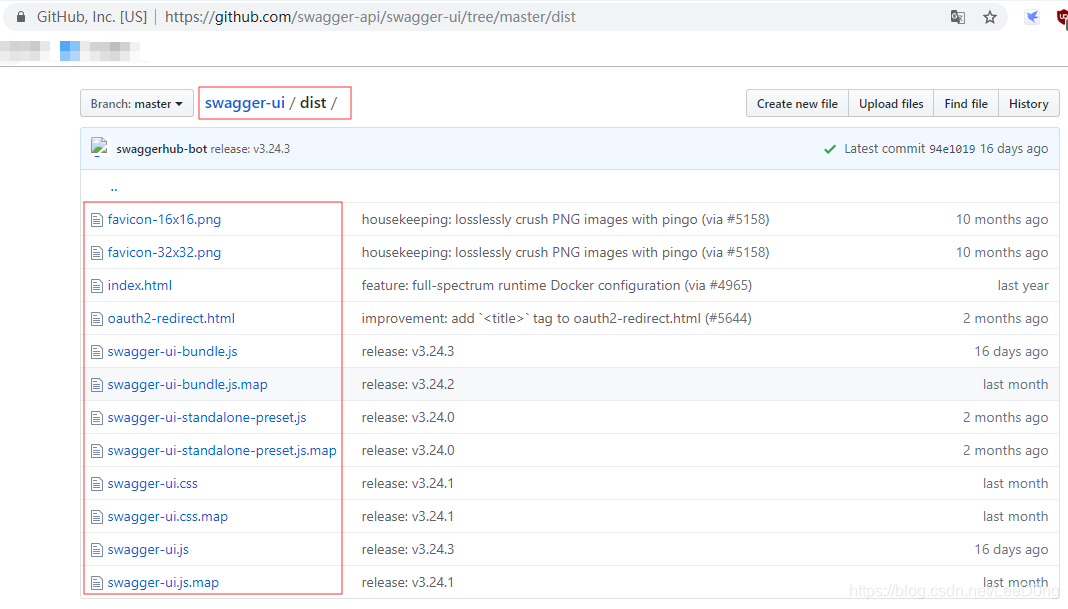The width and height of the screenshot is (1068, 609).
Task: Open housekeeping commit on favicon-16x16.png row
Action: (x=565, y=219)
